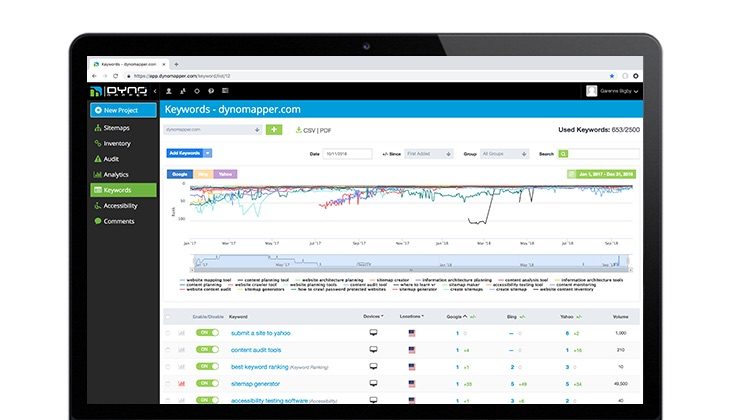Click the chart range navigator slider
The image size is (732, 420).
(411, 262)
